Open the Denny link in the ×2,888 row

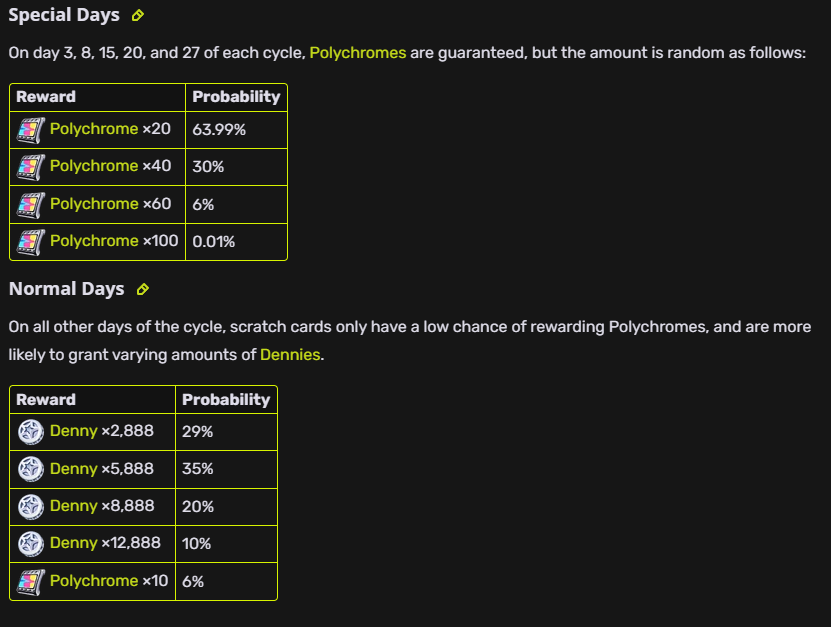[x=73, y=431]
